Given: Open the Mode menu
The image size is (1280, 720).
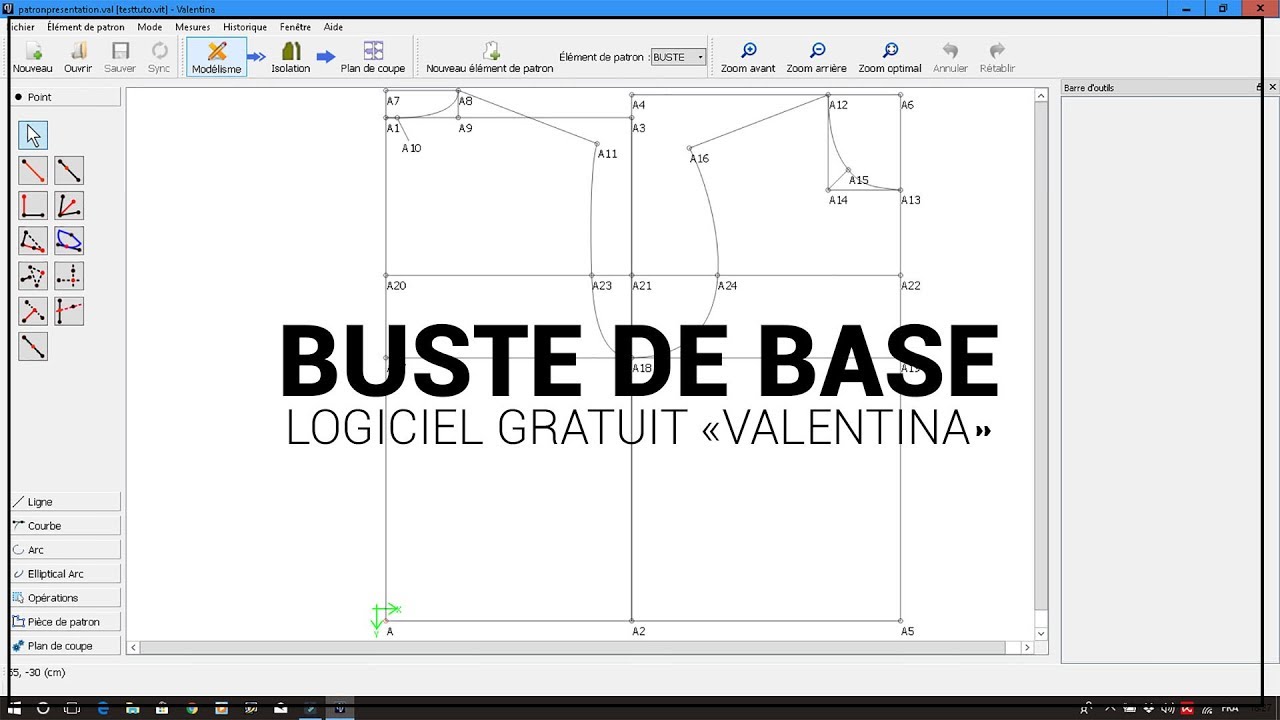Looking at the screenshot, I should pos(150,27).
